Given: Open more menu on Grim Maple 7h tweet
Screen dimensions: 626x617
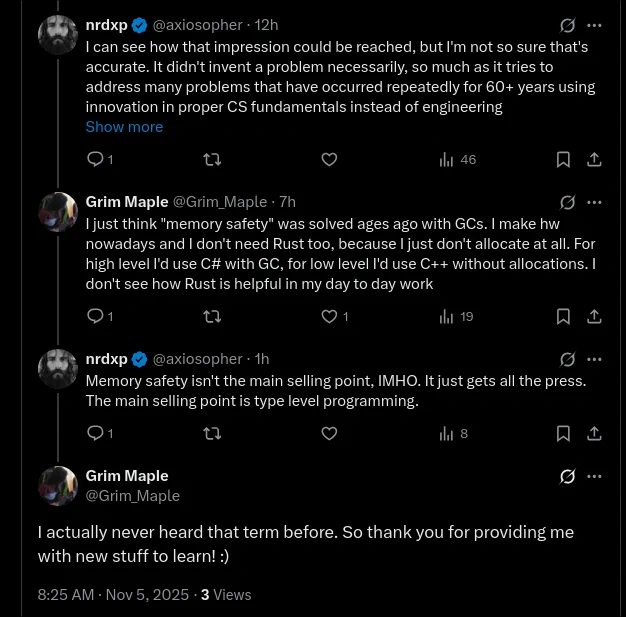Looking at the screenshot, I should coord(594,201).
